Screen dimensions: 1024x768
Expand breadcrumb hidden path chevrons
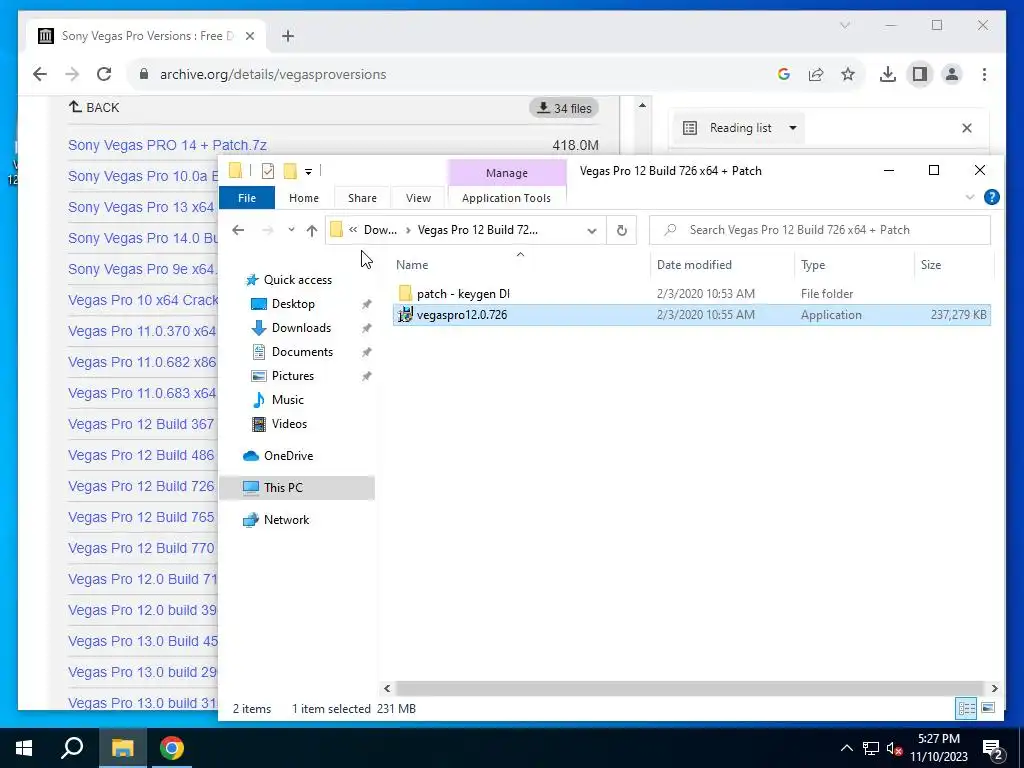pyautogui.click(x=353, y=230)
